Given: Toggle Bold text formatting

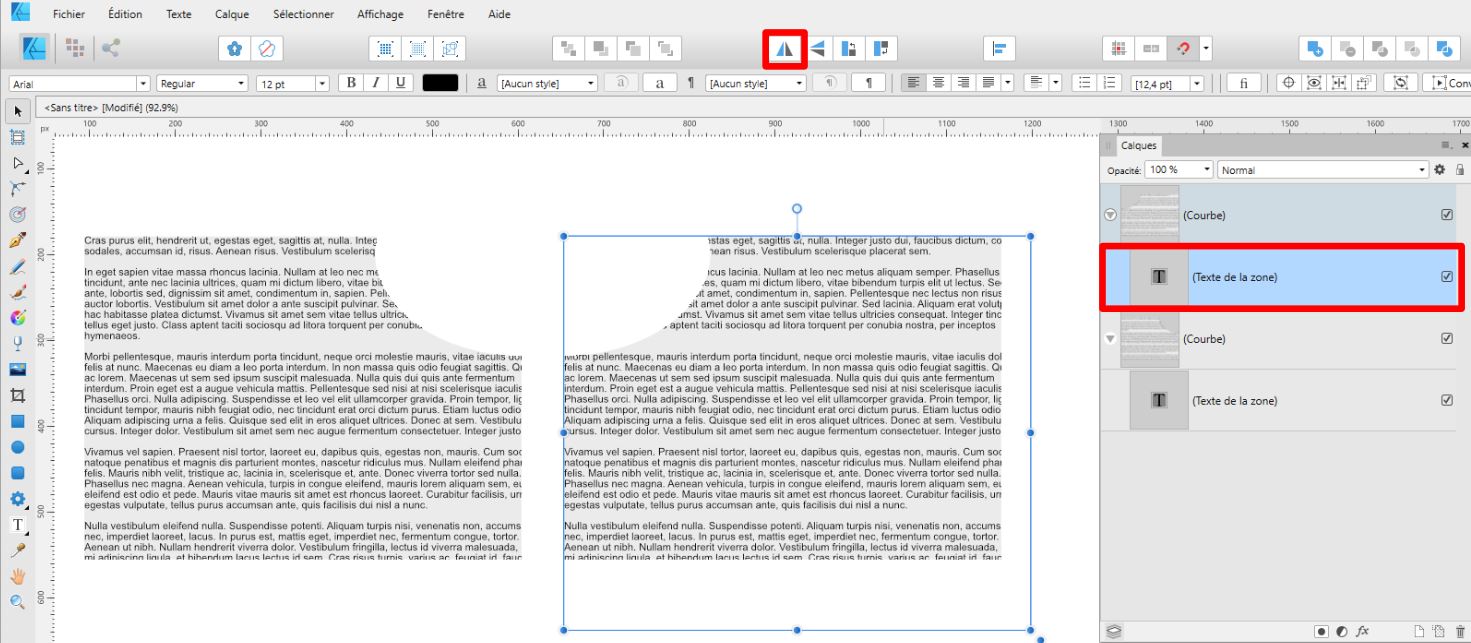Looking at the screenshot, I should [x=353, y=83].
